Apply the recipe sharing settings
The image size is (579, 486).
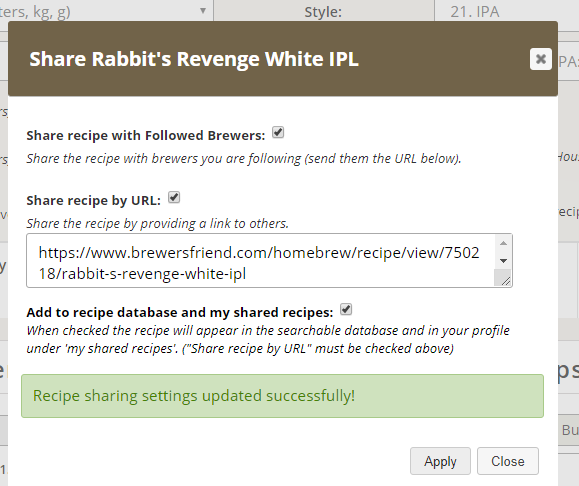(x=440, y=461)
